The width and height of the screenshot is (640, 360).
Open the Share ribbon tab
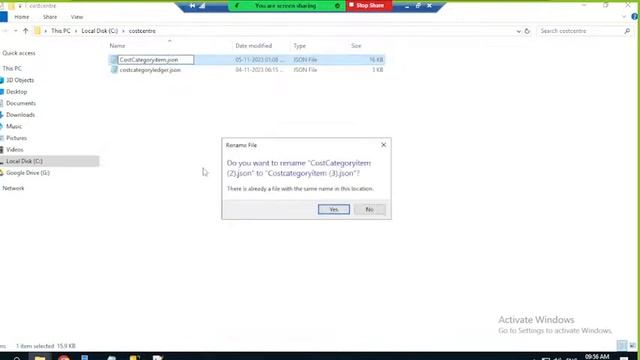[50, 17]
